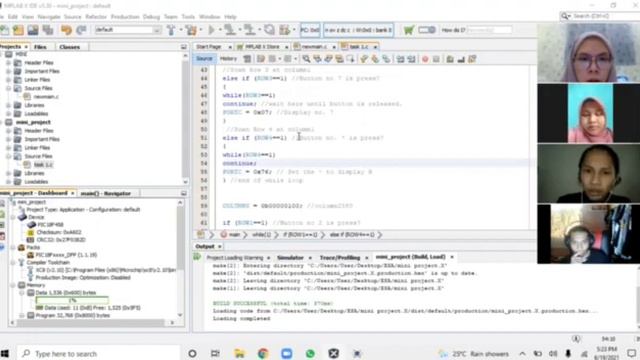Expand mini_project Header Files folder

click(8, 131)
